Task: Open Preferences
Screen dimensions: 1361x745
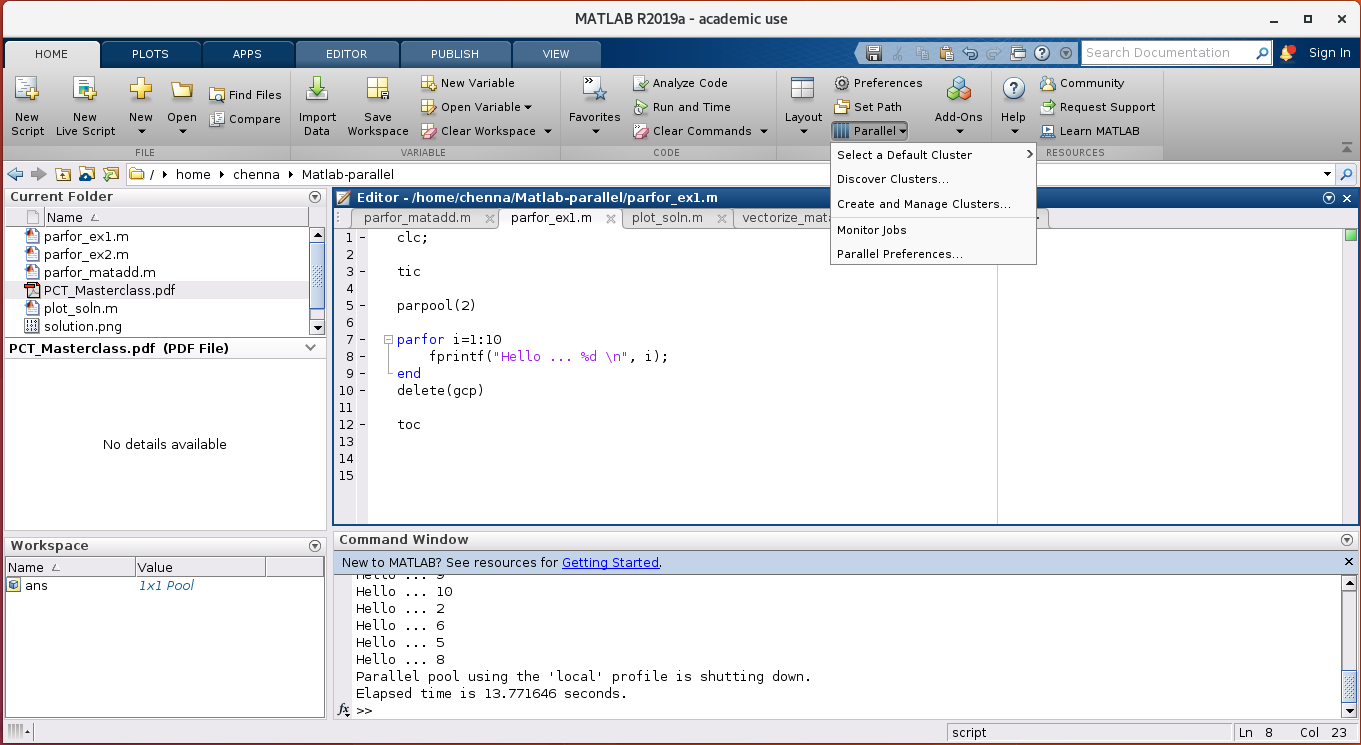Action: [878, 83]
